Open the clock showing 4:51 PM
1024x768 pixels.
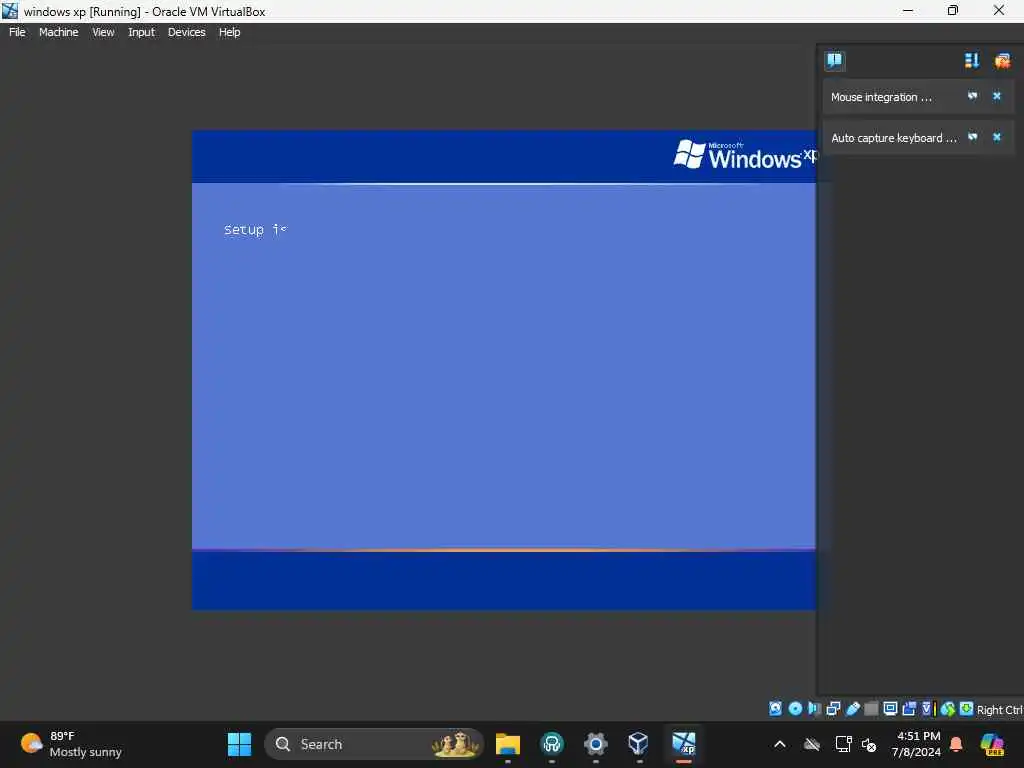tap(916, 744)
